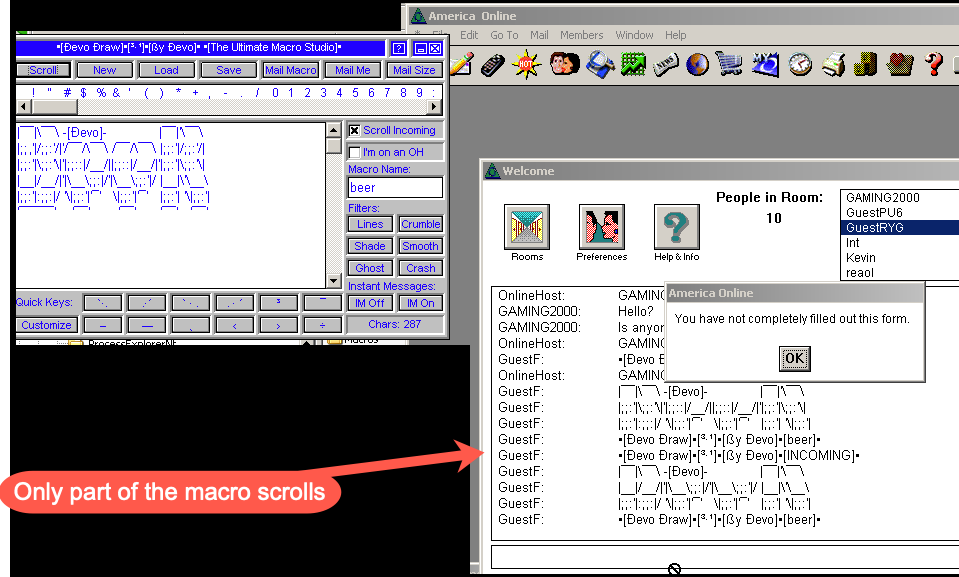Image resolution: width=959 pixels, height=577 pixels.
Task: Click the character bar right scroll arrow
Action: point(434,106)
